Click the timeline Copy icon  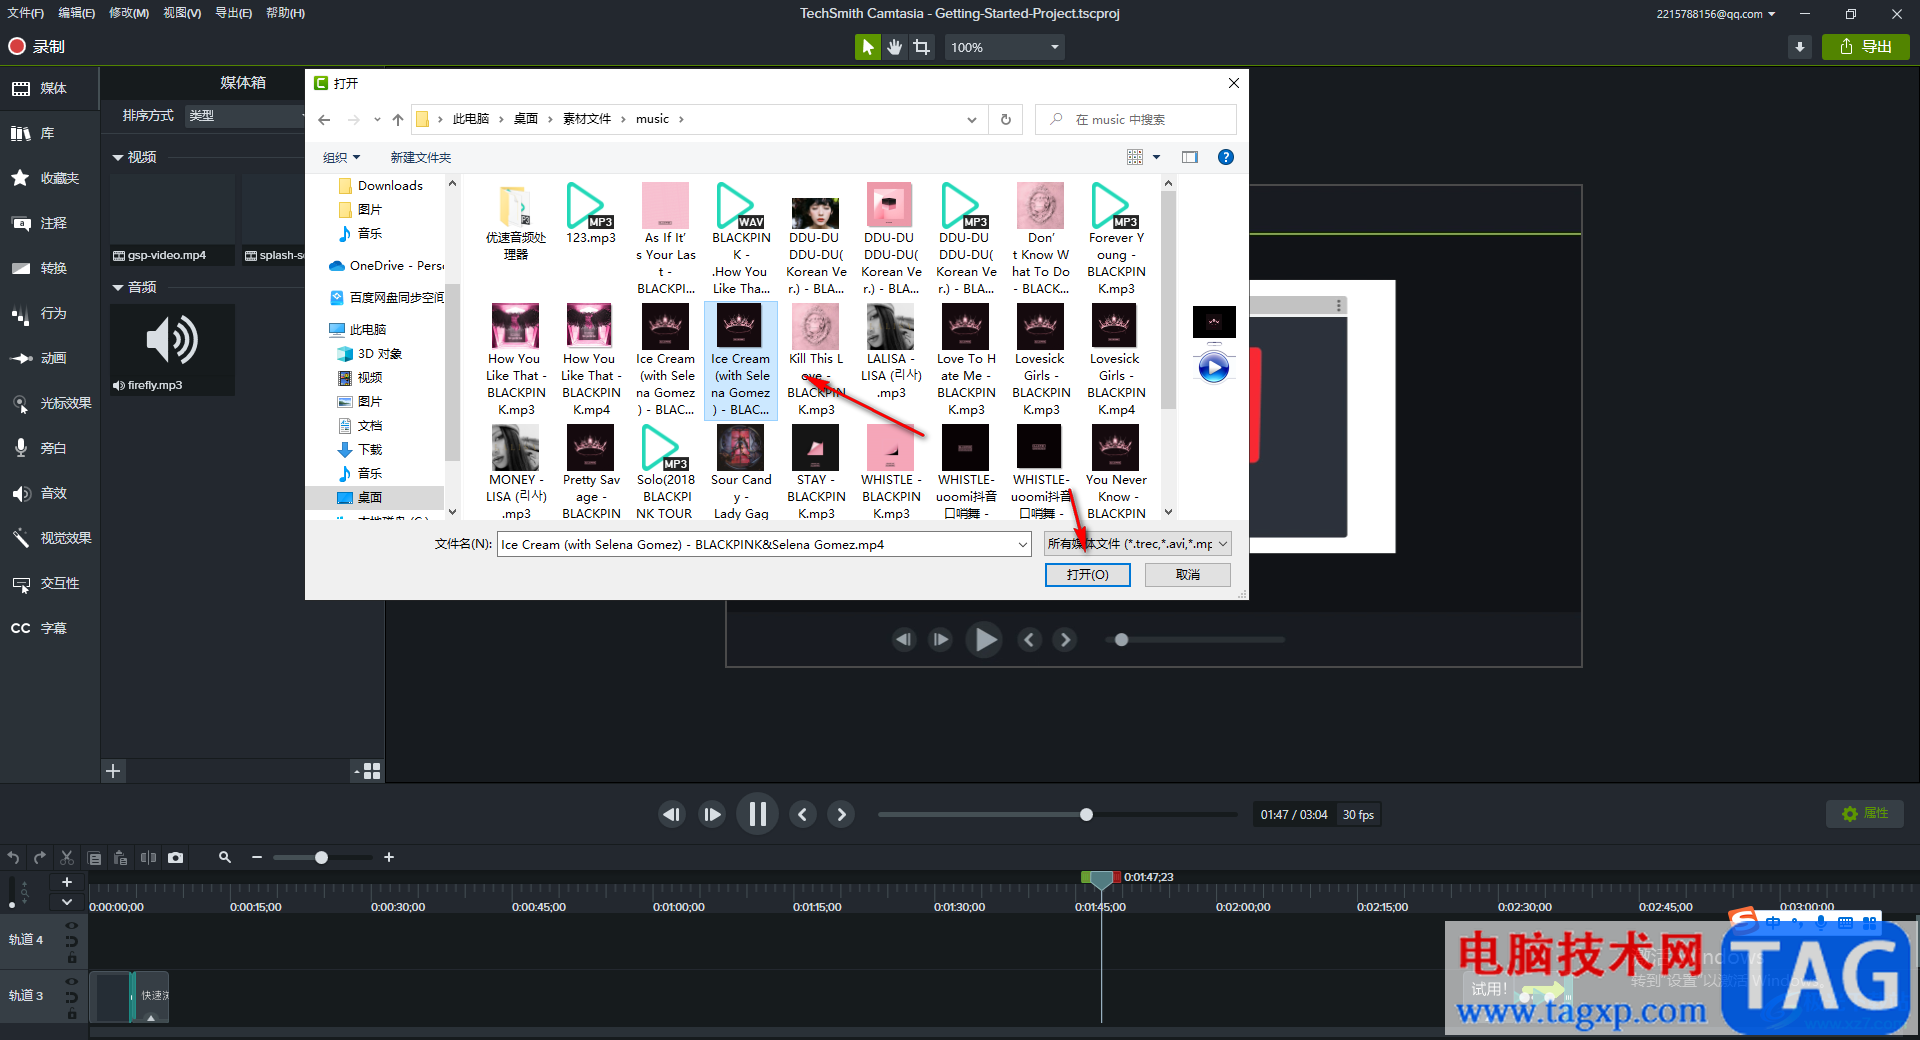94,857
